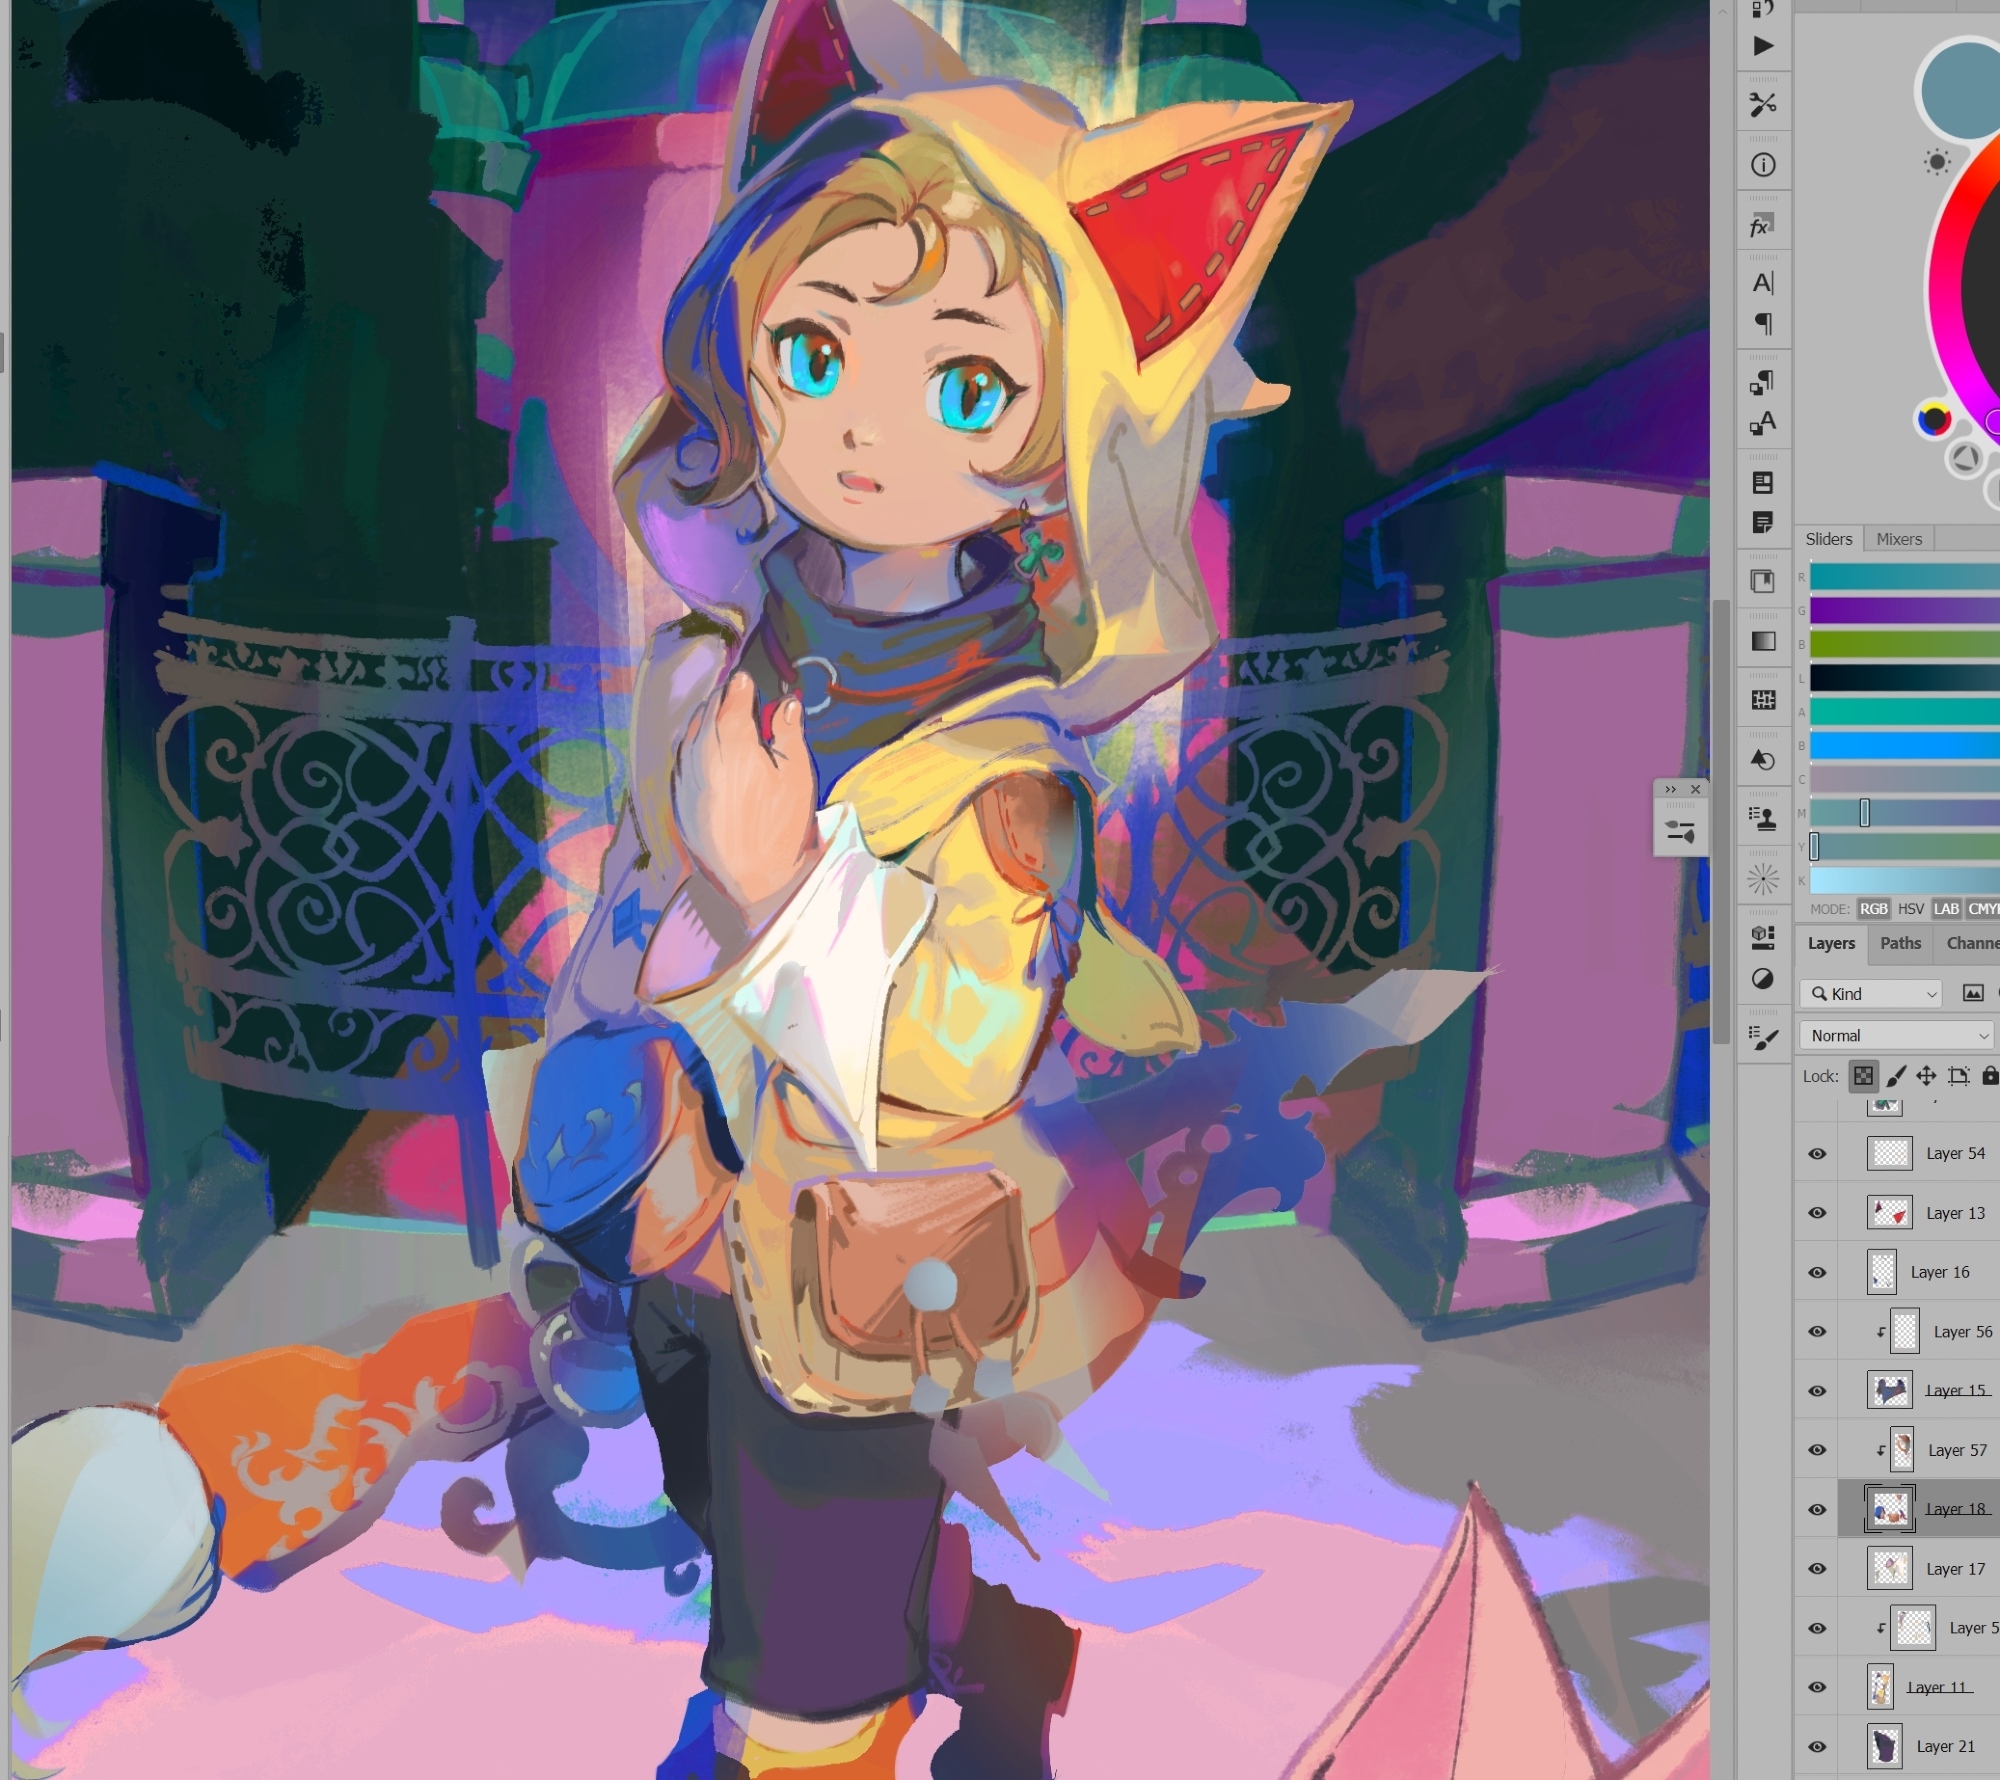Screen dimensions: 2000x1780
Task: Open the Character panel icon
Action: pyautogui.click(x=1763, y=283)
